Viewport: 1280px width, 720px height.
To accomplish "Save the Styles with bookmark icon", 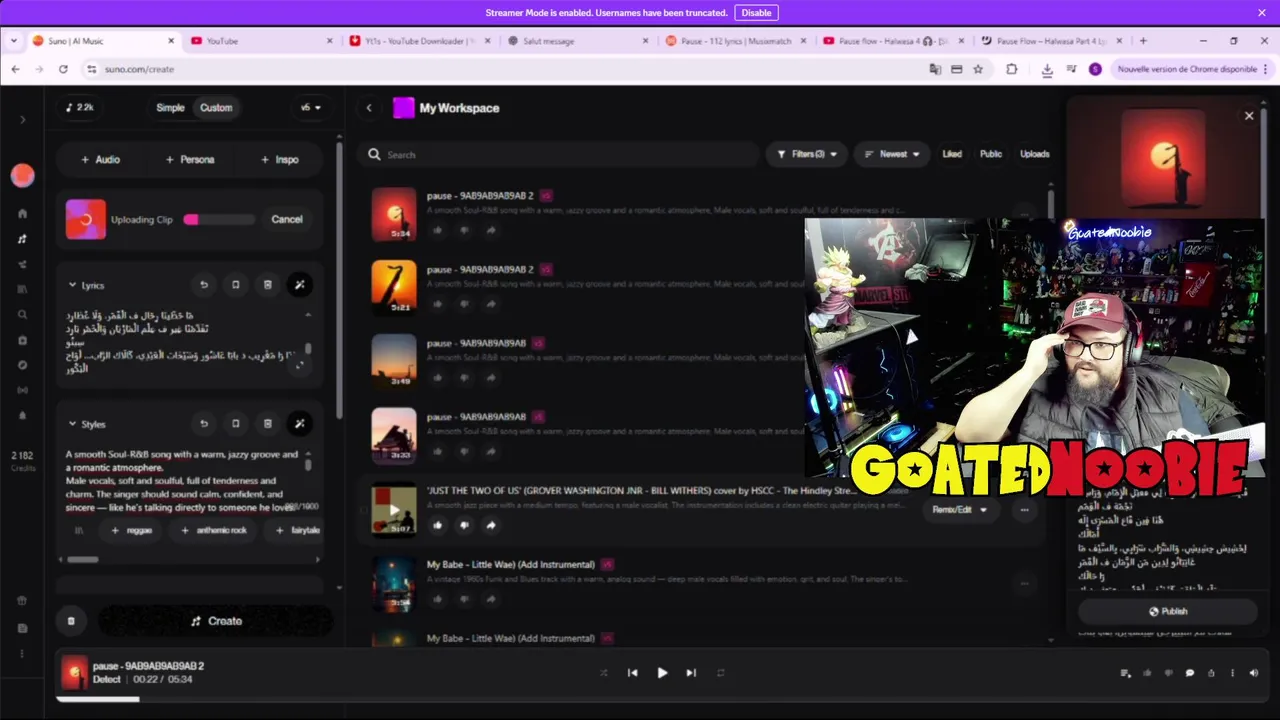I will (236, 424).
